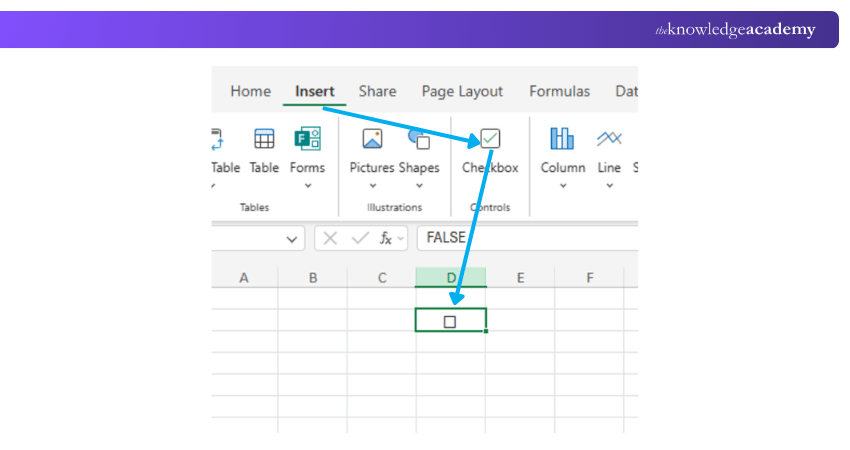Switch to the Insert tab

(x=314, y=91)
